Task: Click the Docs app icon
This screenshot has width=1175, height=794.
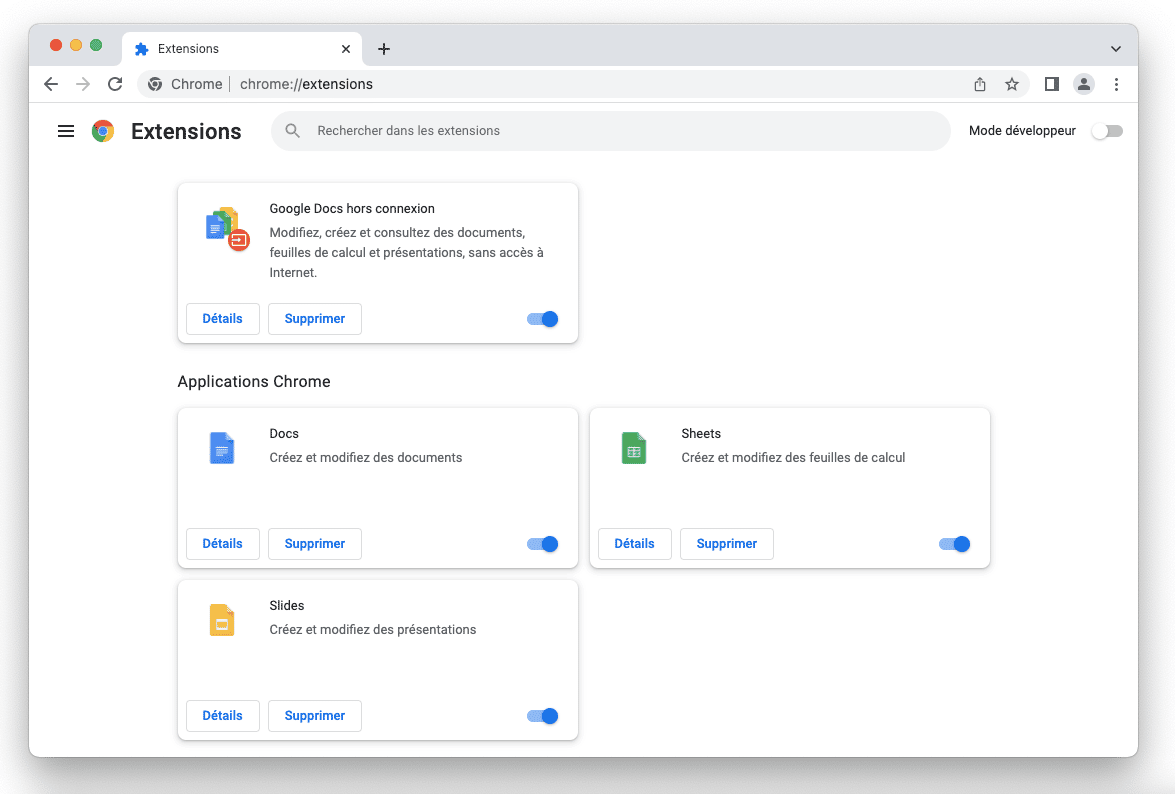Action: 222,448
